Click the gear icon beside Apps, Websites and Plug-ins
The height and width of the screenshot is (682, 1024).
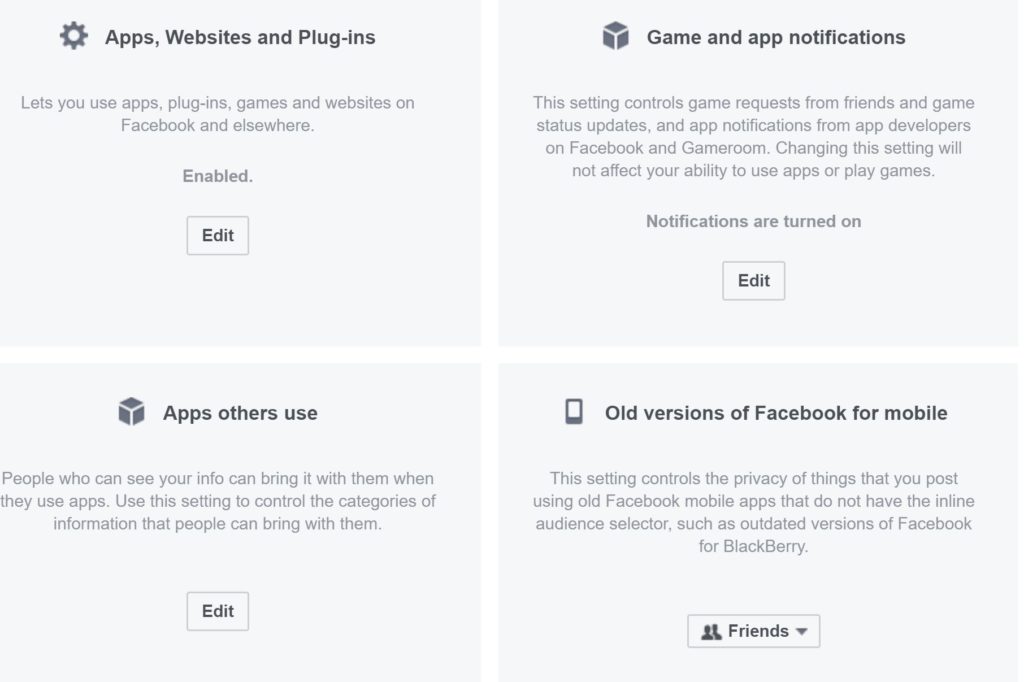tap(74, 37)
